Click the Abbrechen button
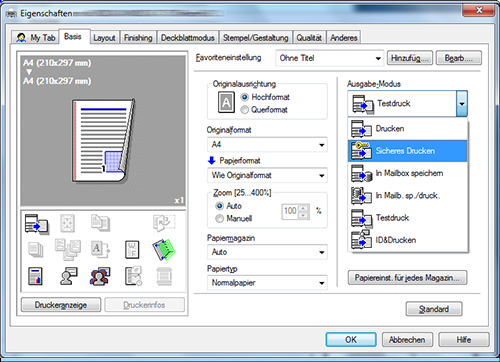Screen dimensions: 500x362 click(407, 340)
